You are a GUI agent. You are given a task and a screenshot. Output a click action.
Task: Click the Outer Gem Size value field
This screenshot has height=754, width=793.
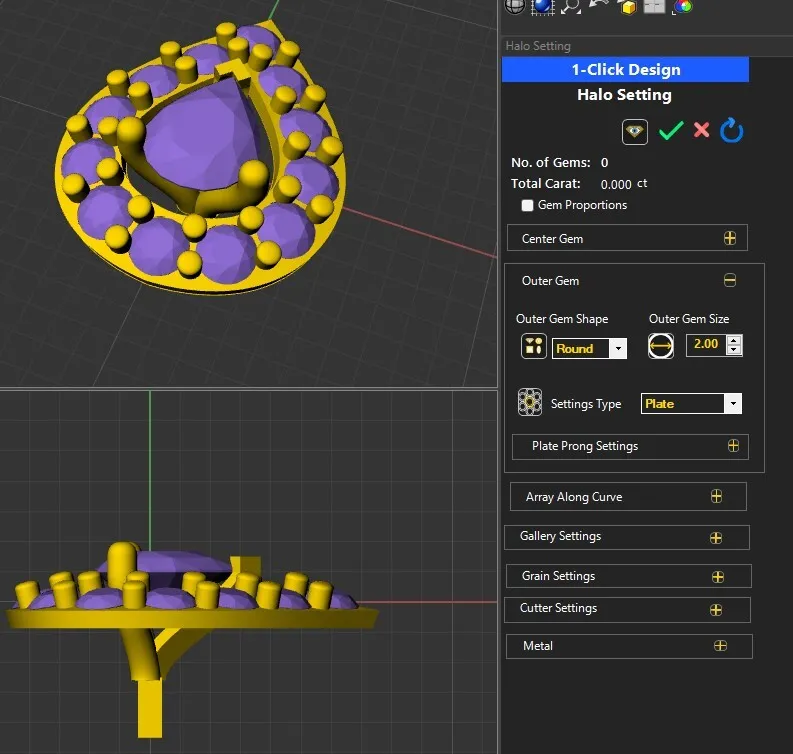(705, 344)
